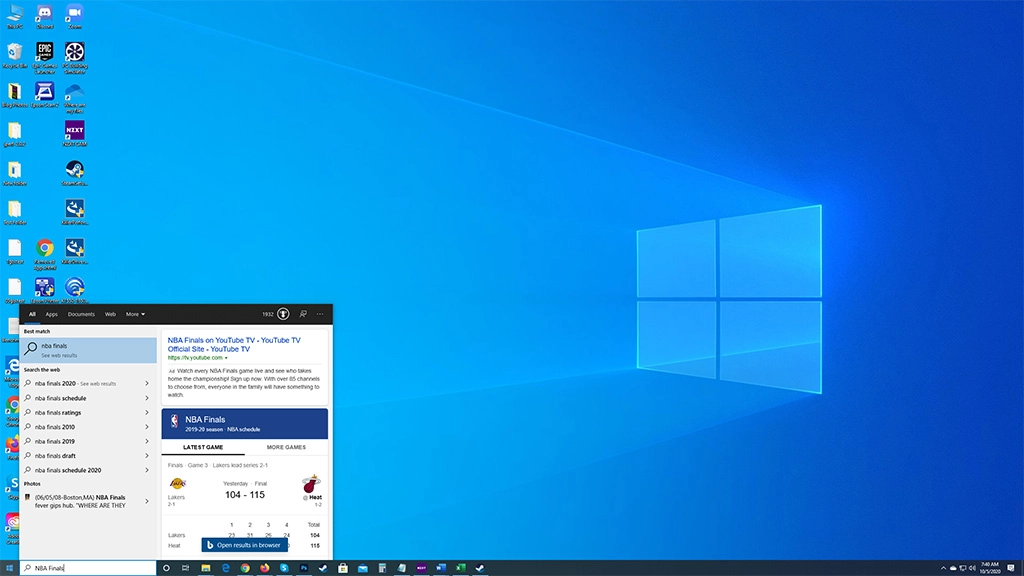The width and height of the screenshot is (1024, 576).
Task: Click the NBA Finals card header
Action: pyautogui.click(x=245, y=424)
